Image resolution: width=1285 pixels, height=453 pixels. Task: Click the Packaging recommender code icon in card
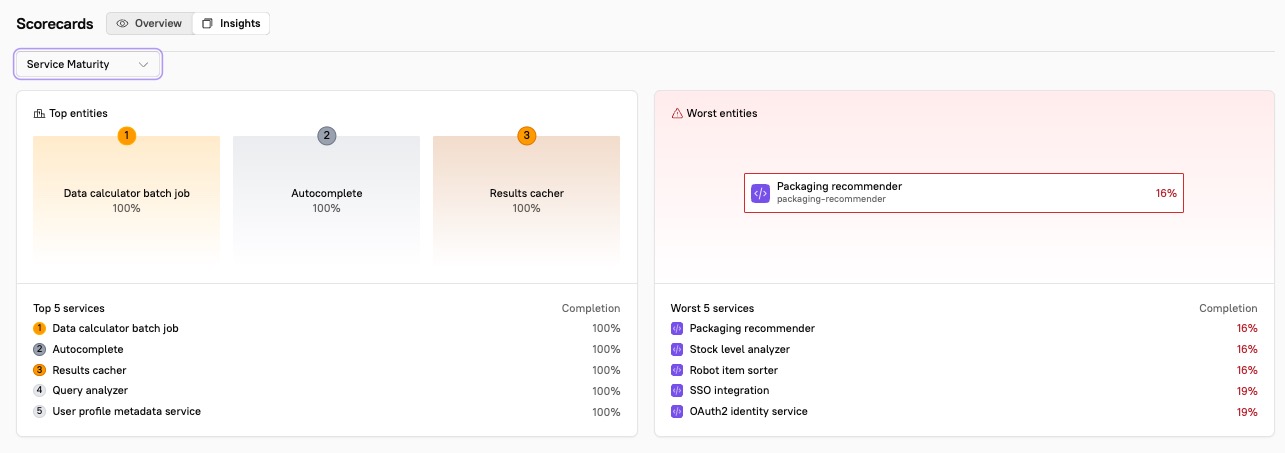pyautogui.click(x=760, y=193)
